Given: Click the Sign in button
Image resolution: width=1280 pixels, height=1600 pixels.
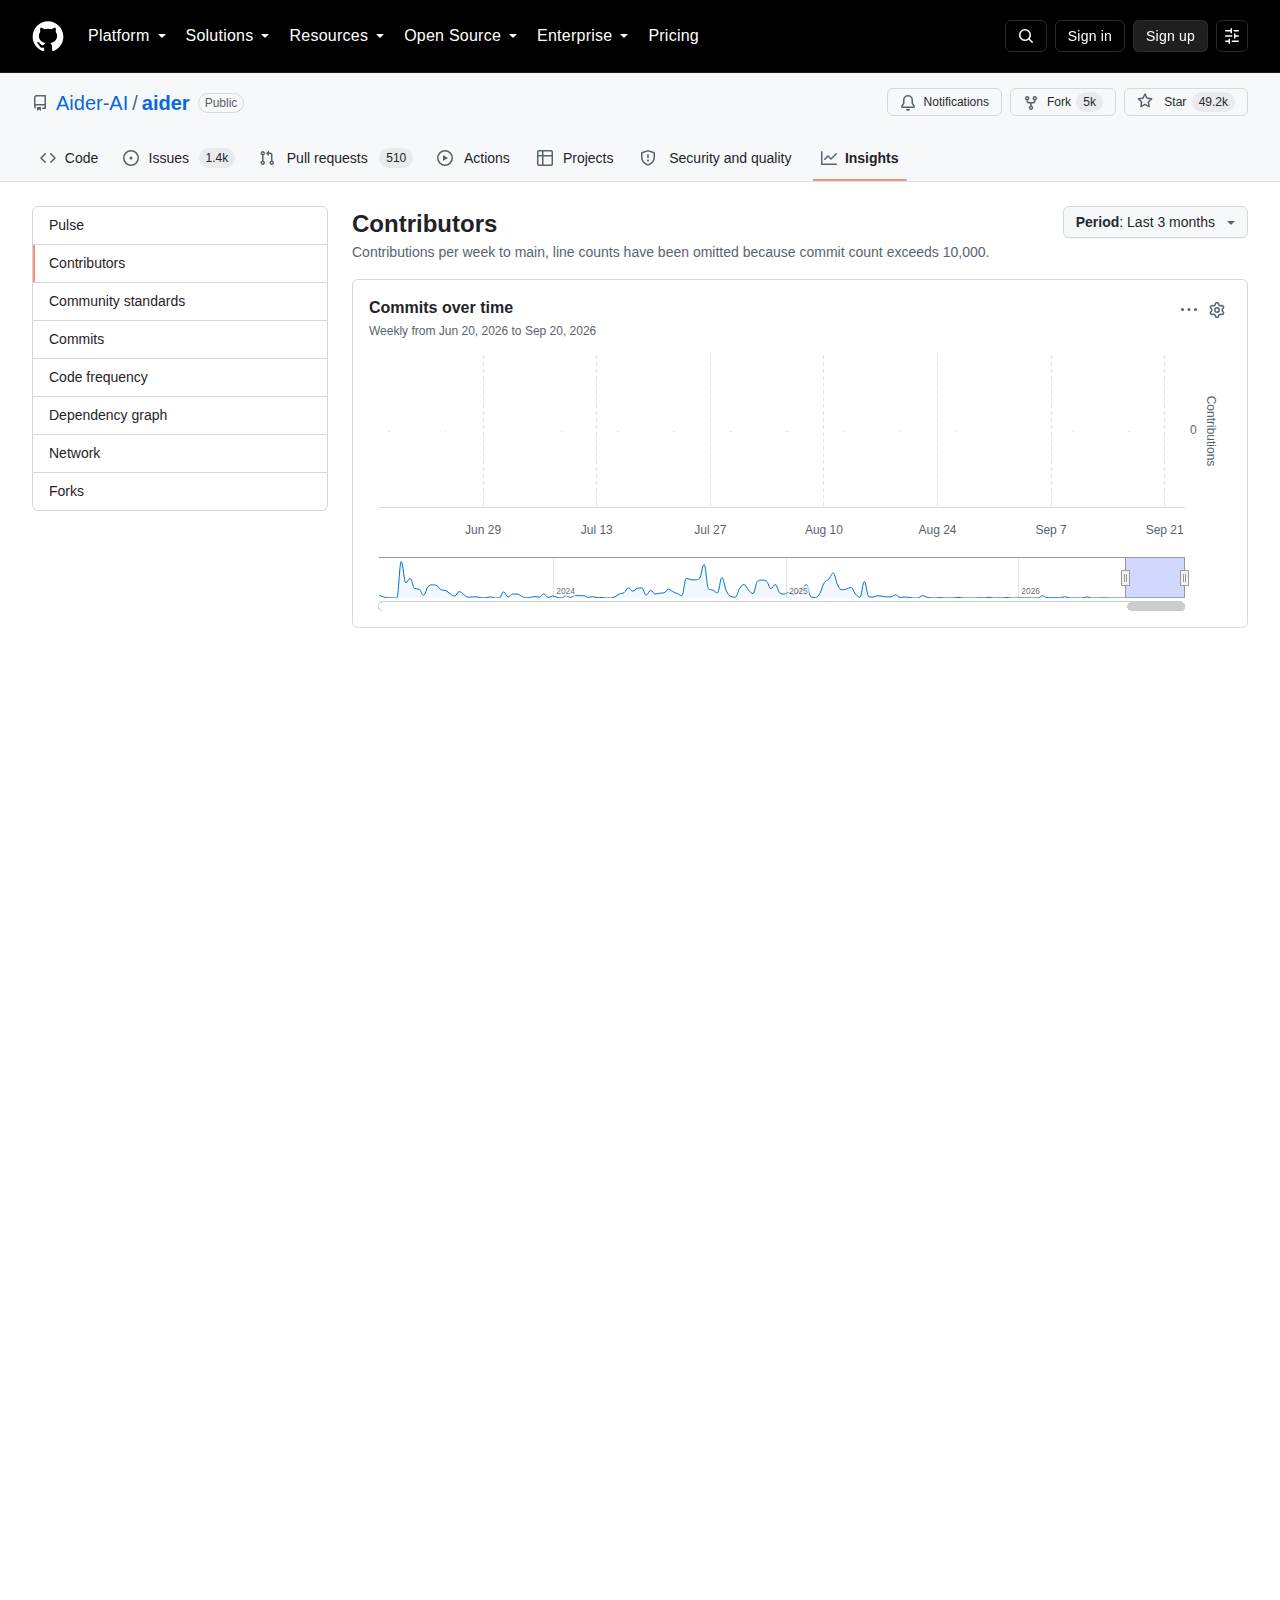Looking at the screenshot, I should pyautogui.click(x=1090, y=36).
